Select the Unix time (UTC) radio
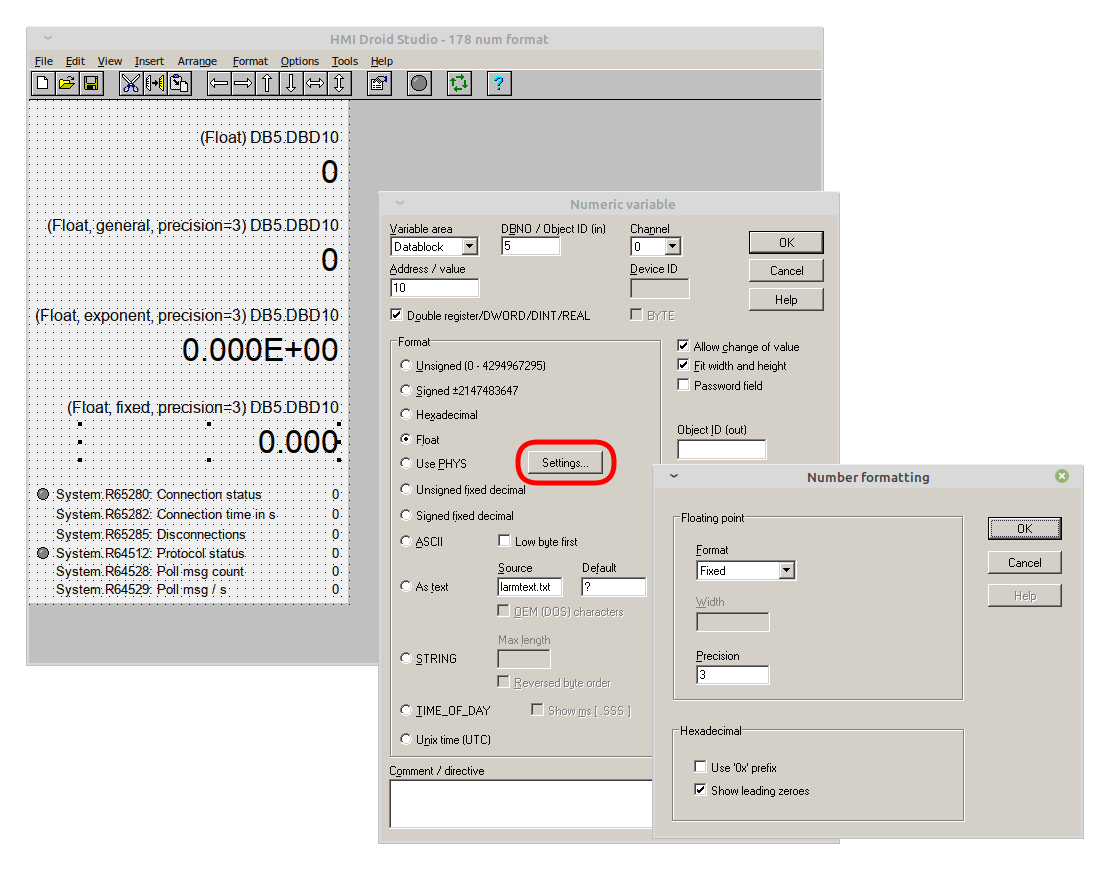Viewport: 1110px width, 869px height. point(406,739)
